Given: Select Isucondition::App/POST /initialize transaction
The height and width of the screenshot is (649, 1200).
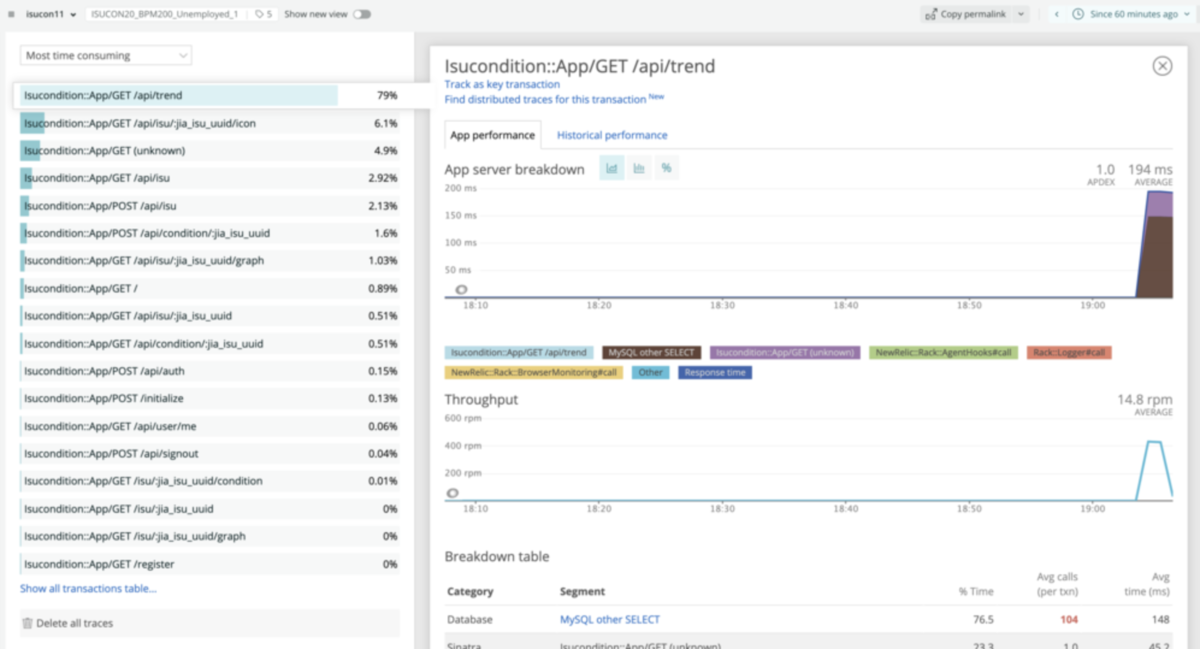Looking at the screenshot, I should pos(210,398).
